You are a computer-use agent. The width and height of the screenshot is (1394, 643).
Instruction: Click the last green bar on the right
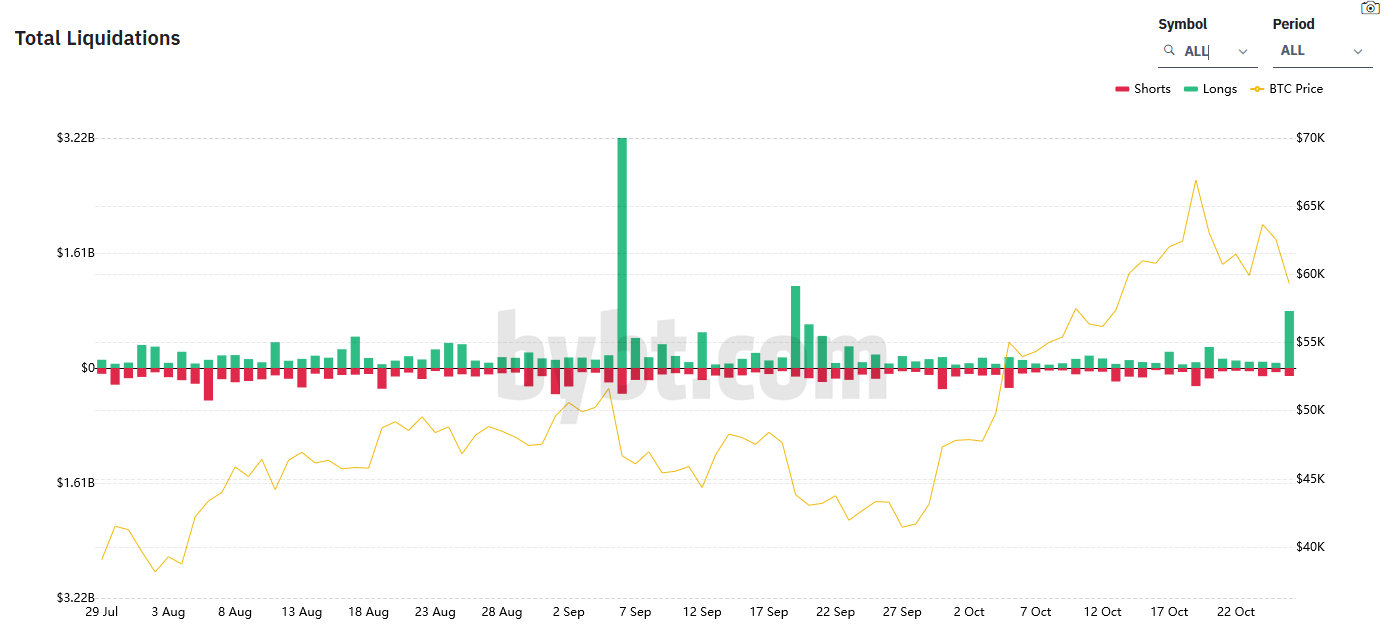coord(1289,339)
